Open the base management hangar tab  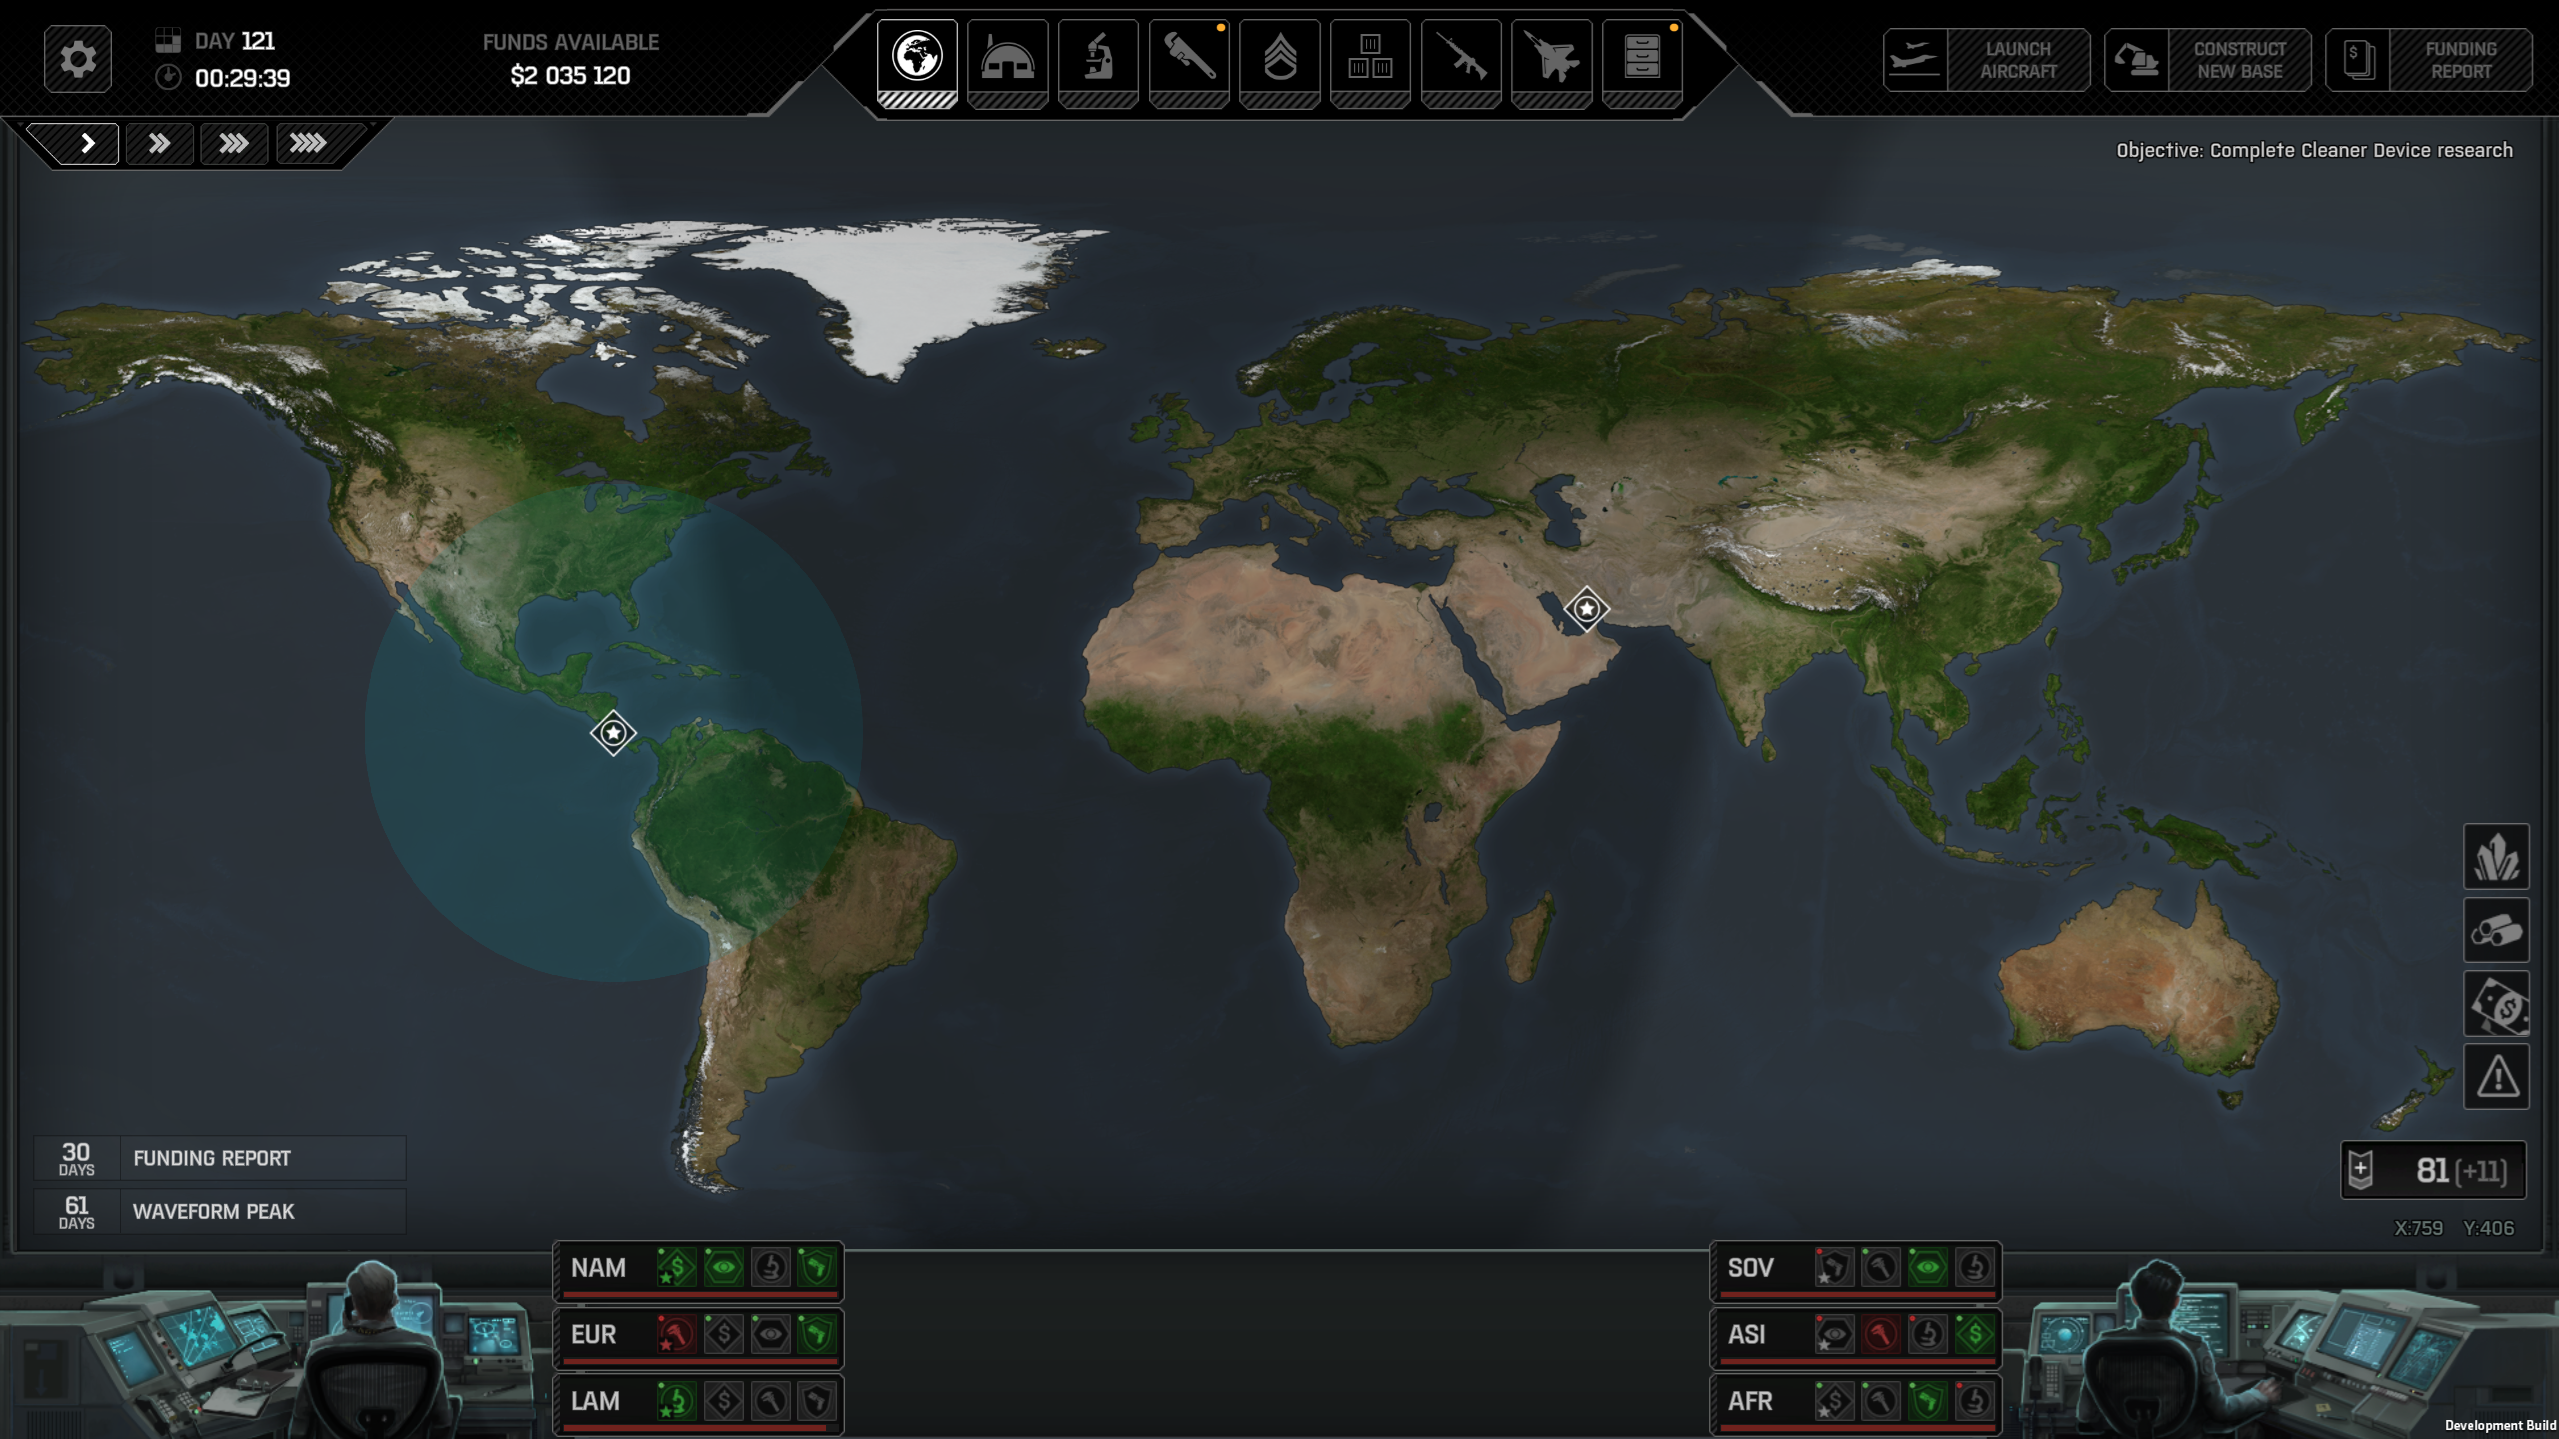(x=1007, y=58)
